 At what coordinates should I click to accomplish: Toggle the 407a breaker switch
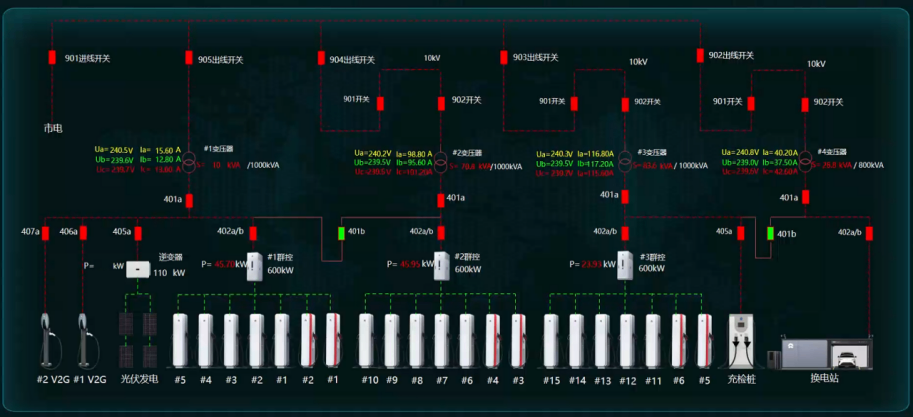46,233
